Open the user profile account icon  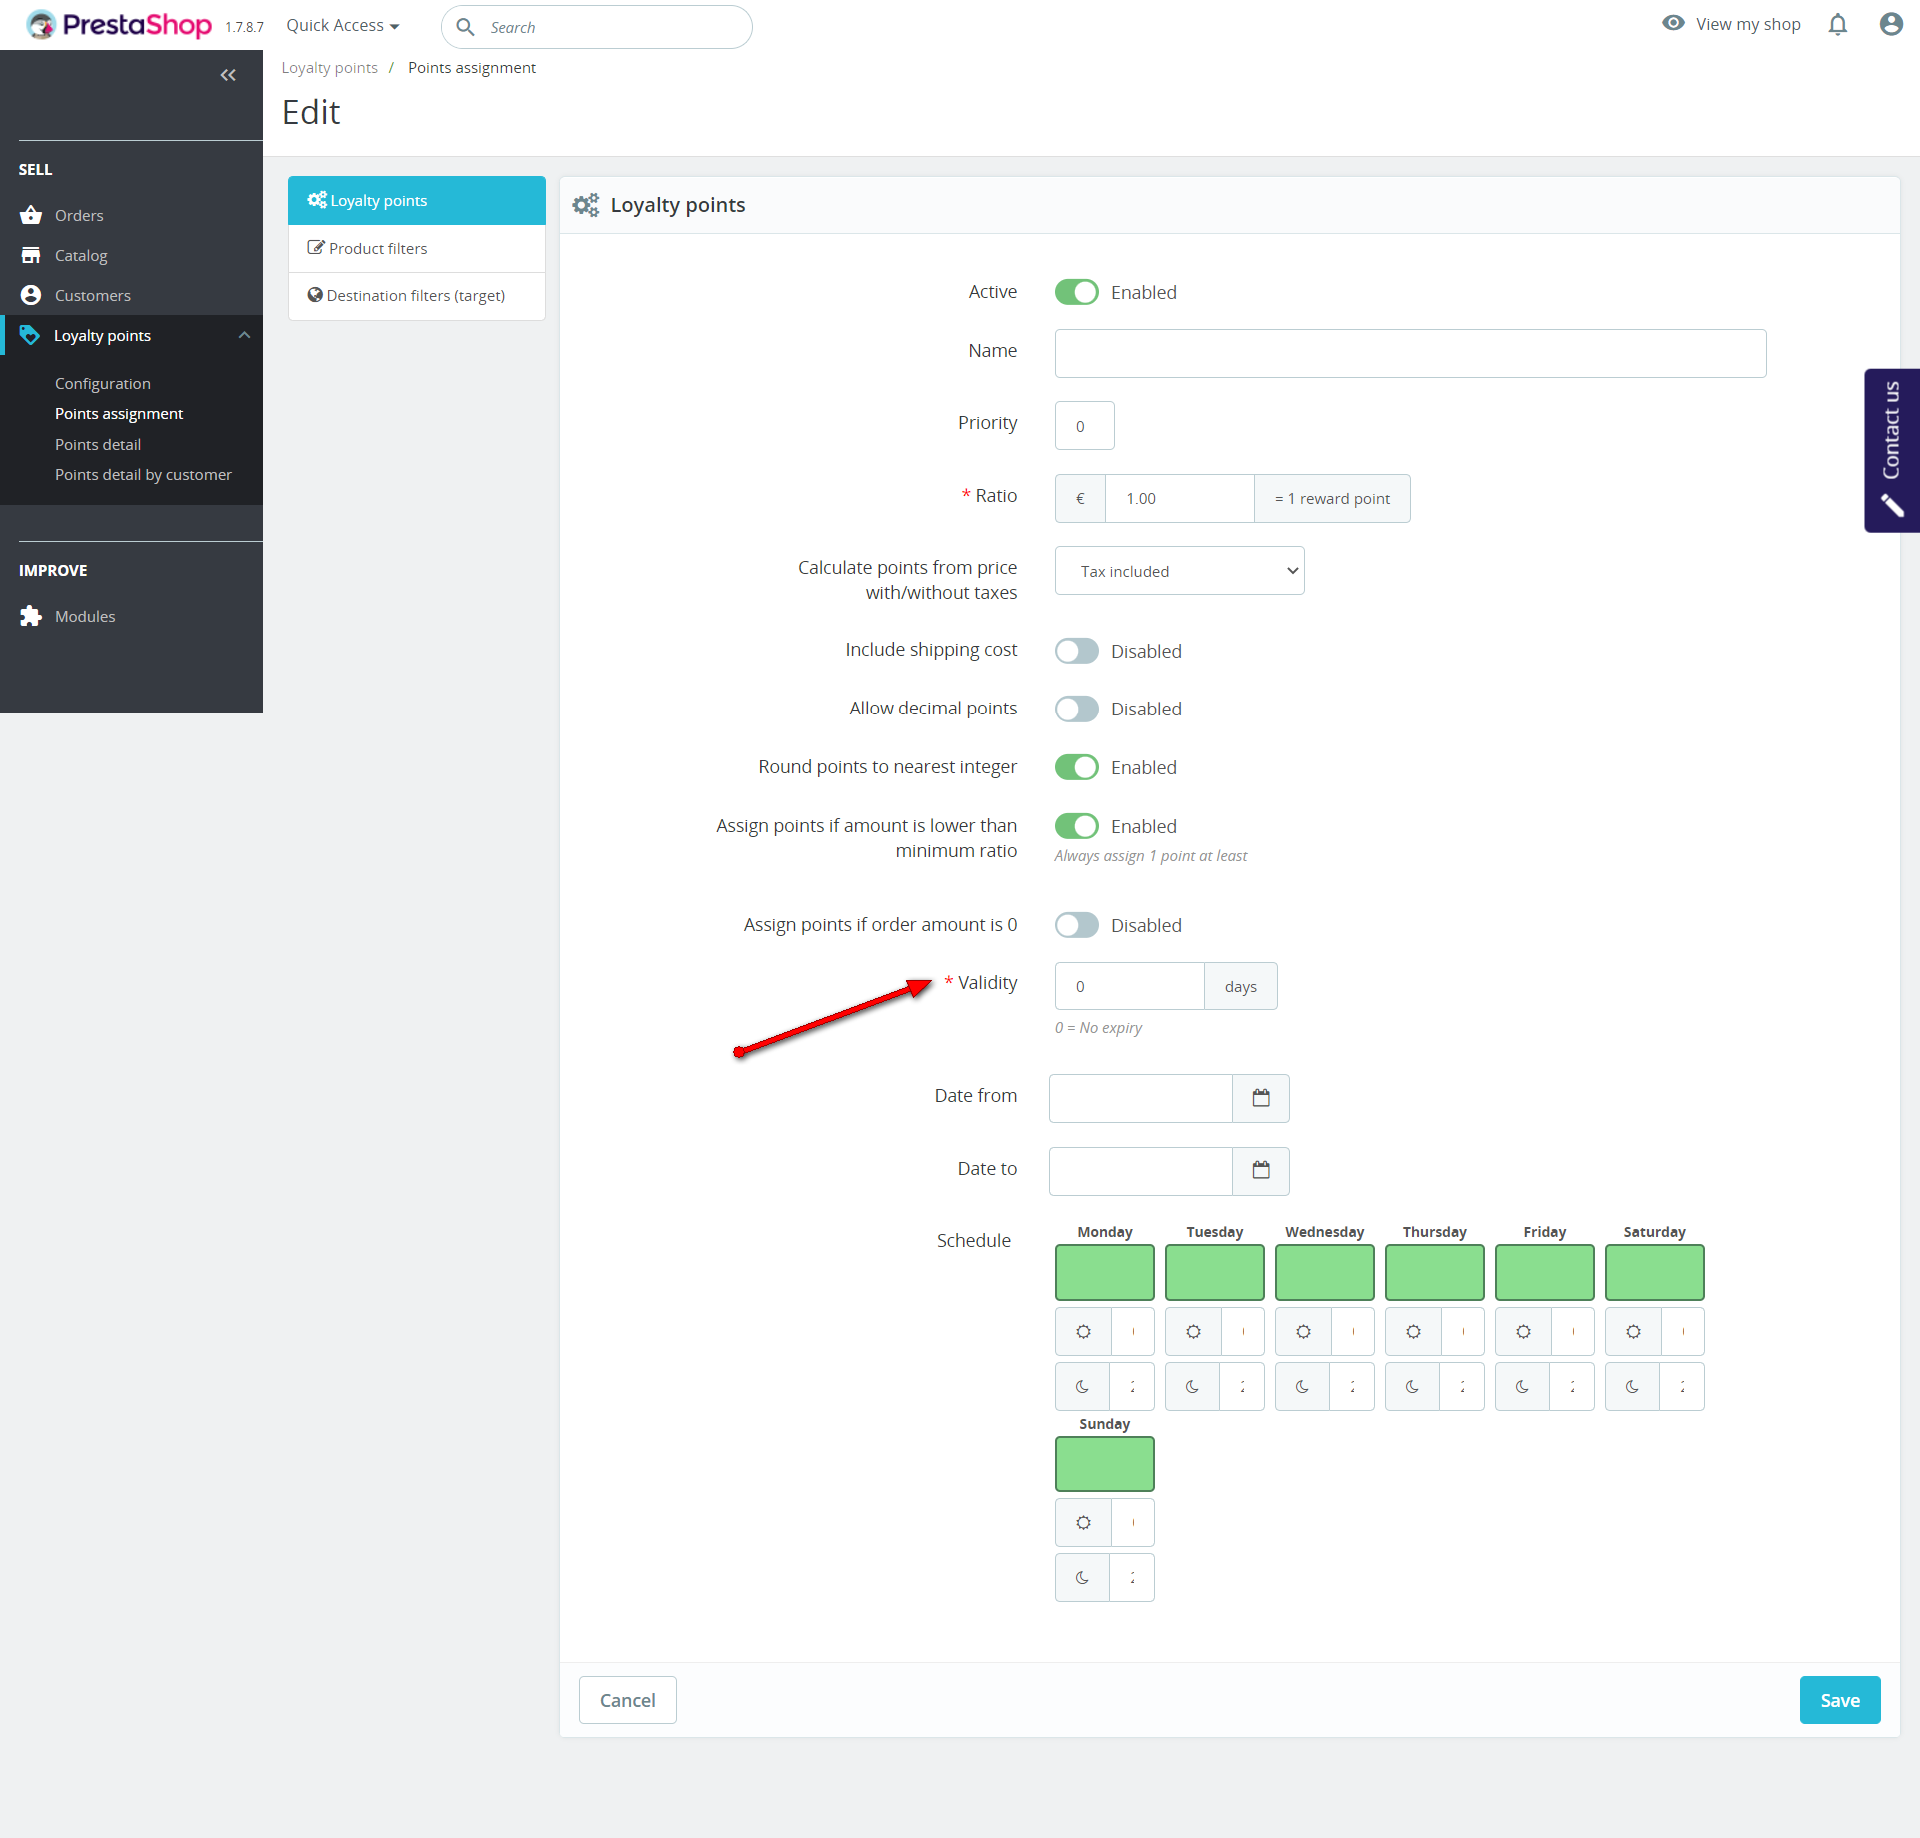click(1890, 25)
